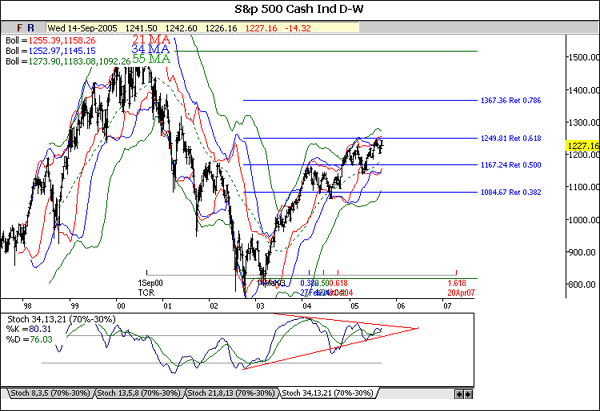Click the apex of the red stochastic triangle
The width and height of the screenshot is (600, 411).
419,328
